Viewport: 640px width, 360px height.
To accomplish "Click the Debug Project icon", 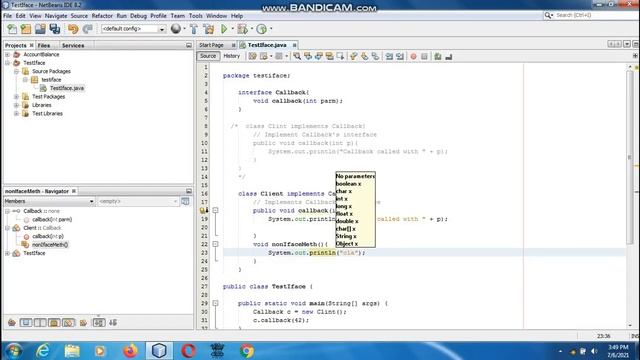I will click(242, 29).
